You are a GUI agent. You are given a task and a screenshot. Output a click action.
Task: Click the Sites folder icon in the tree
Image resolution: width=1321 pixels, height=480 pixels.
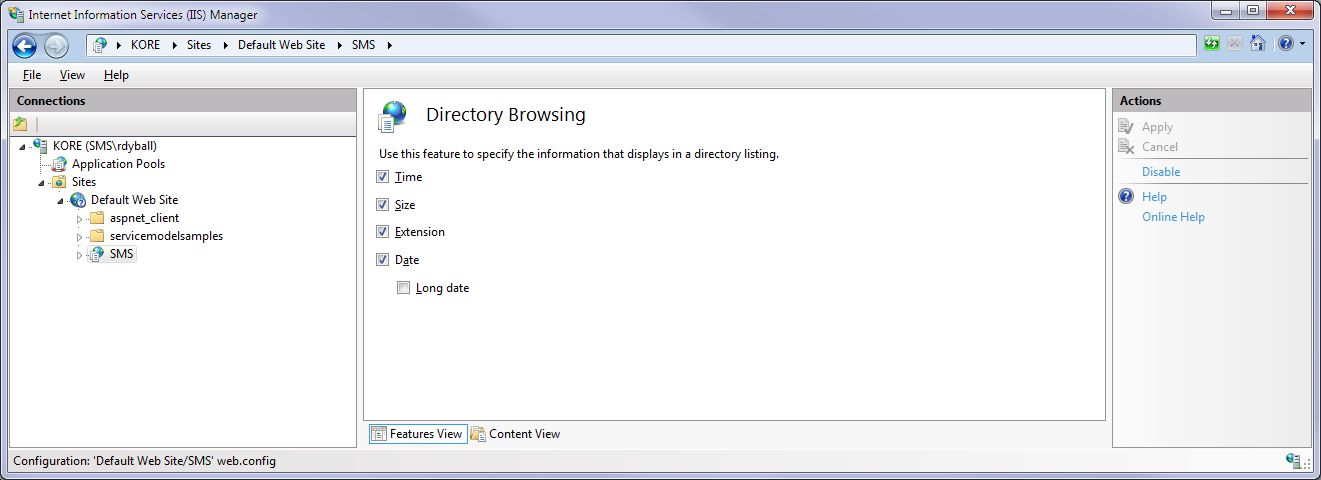pyautogui.click(x=59, y=182)
